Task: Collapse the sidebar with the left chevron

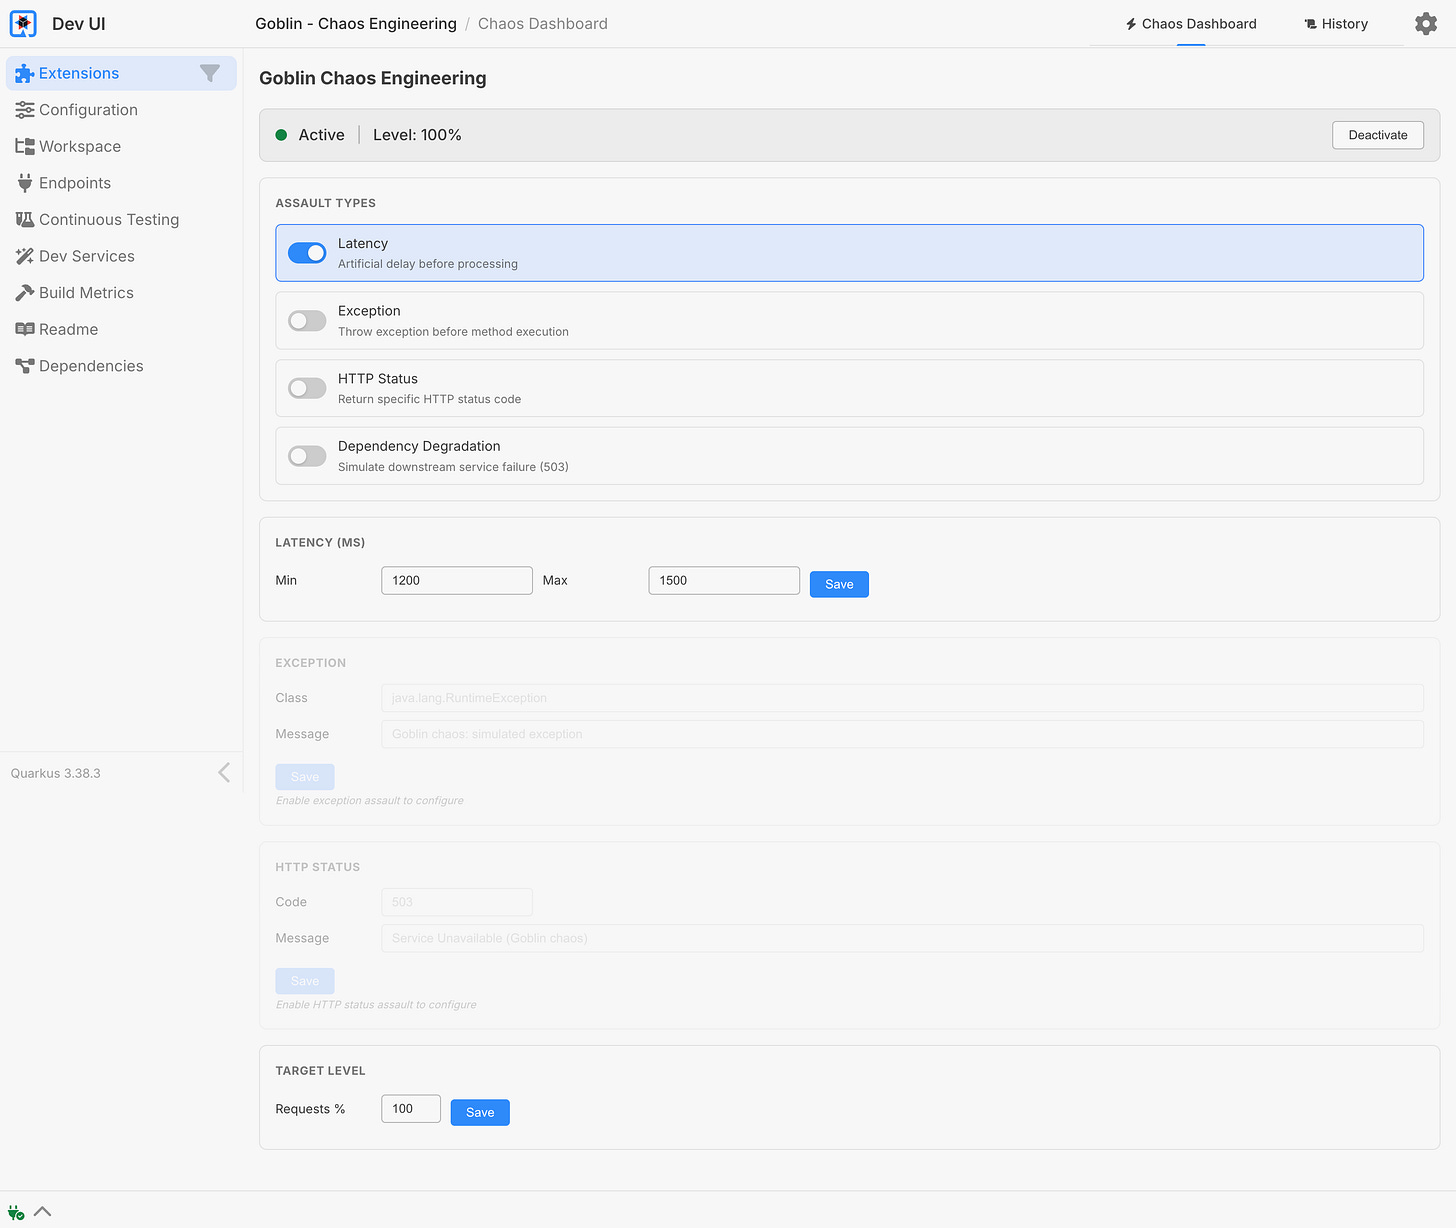Action: tap(224, 772)
